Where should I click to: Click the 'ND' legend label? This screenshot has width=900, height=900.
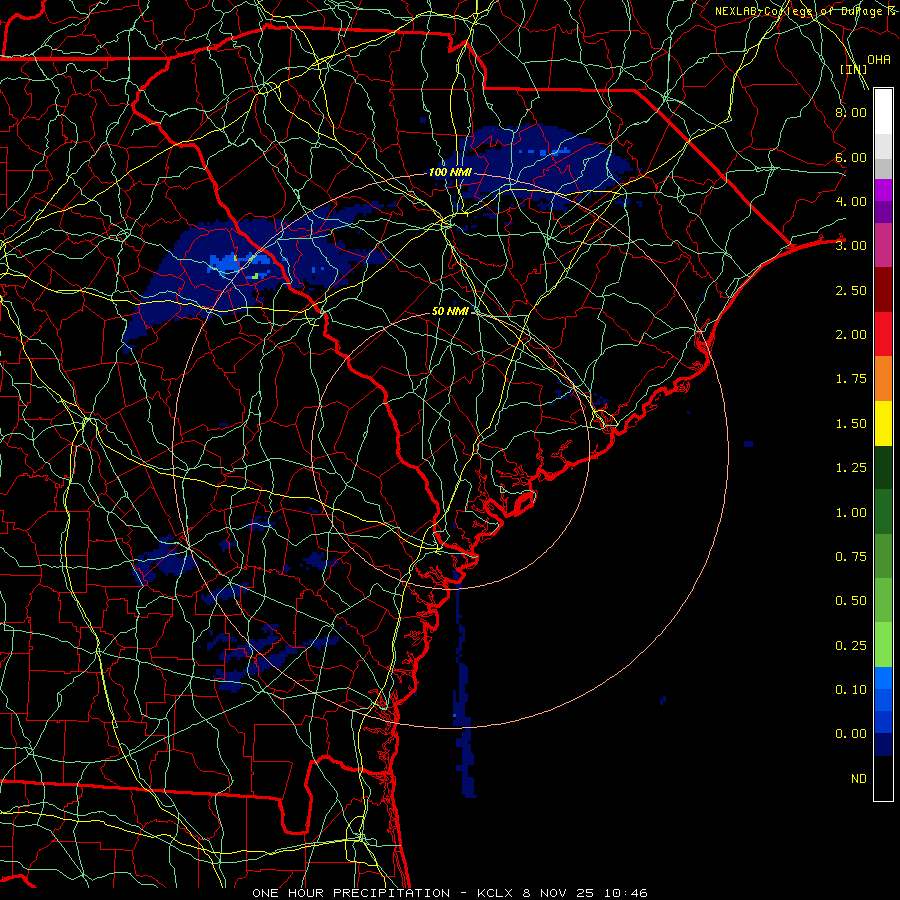pyautogui.click(x=859, y=779)
